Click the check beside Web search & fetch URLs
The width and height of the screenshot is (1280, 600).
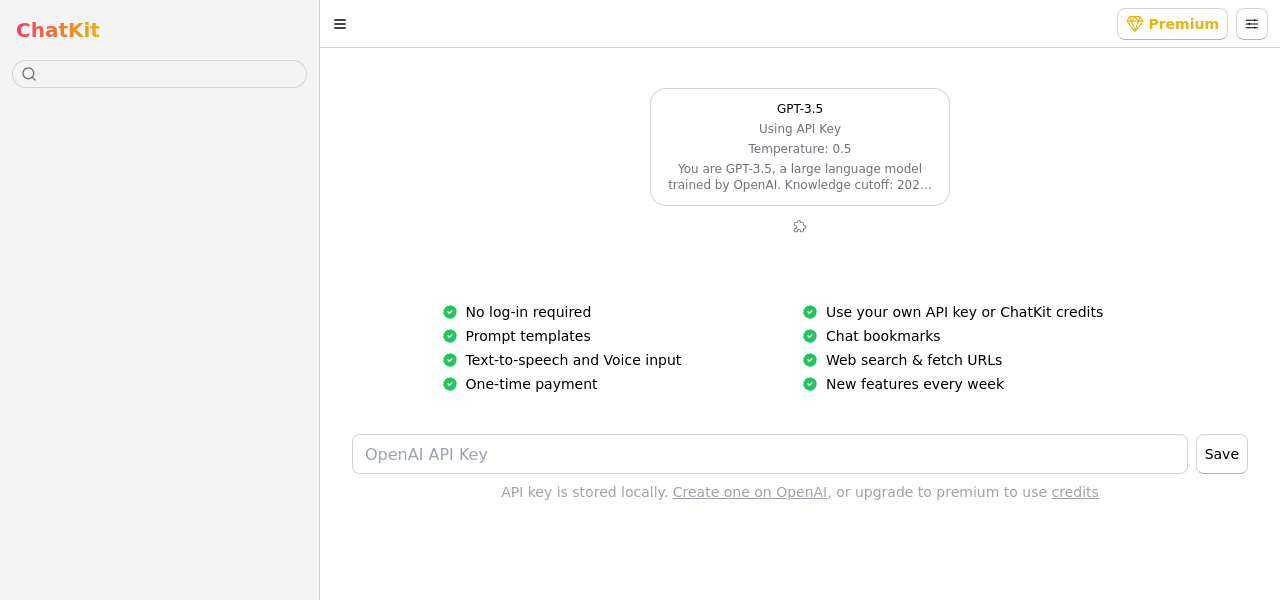click(x=810, y=360)
